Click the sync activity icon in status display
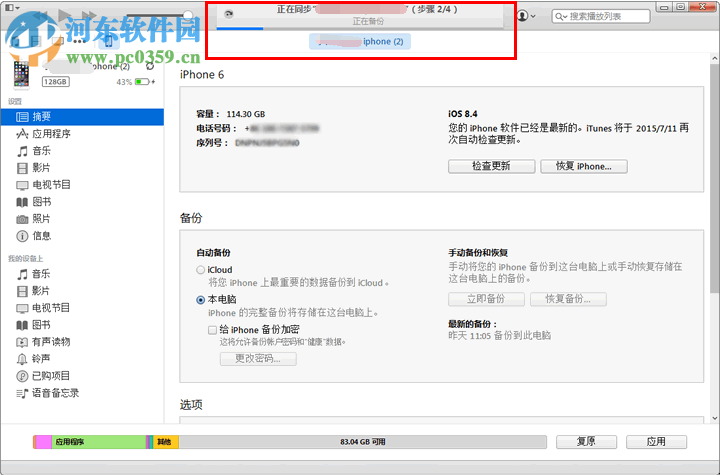Image resolution: width=720 pixels, height=475 pixels. (228, 14)
